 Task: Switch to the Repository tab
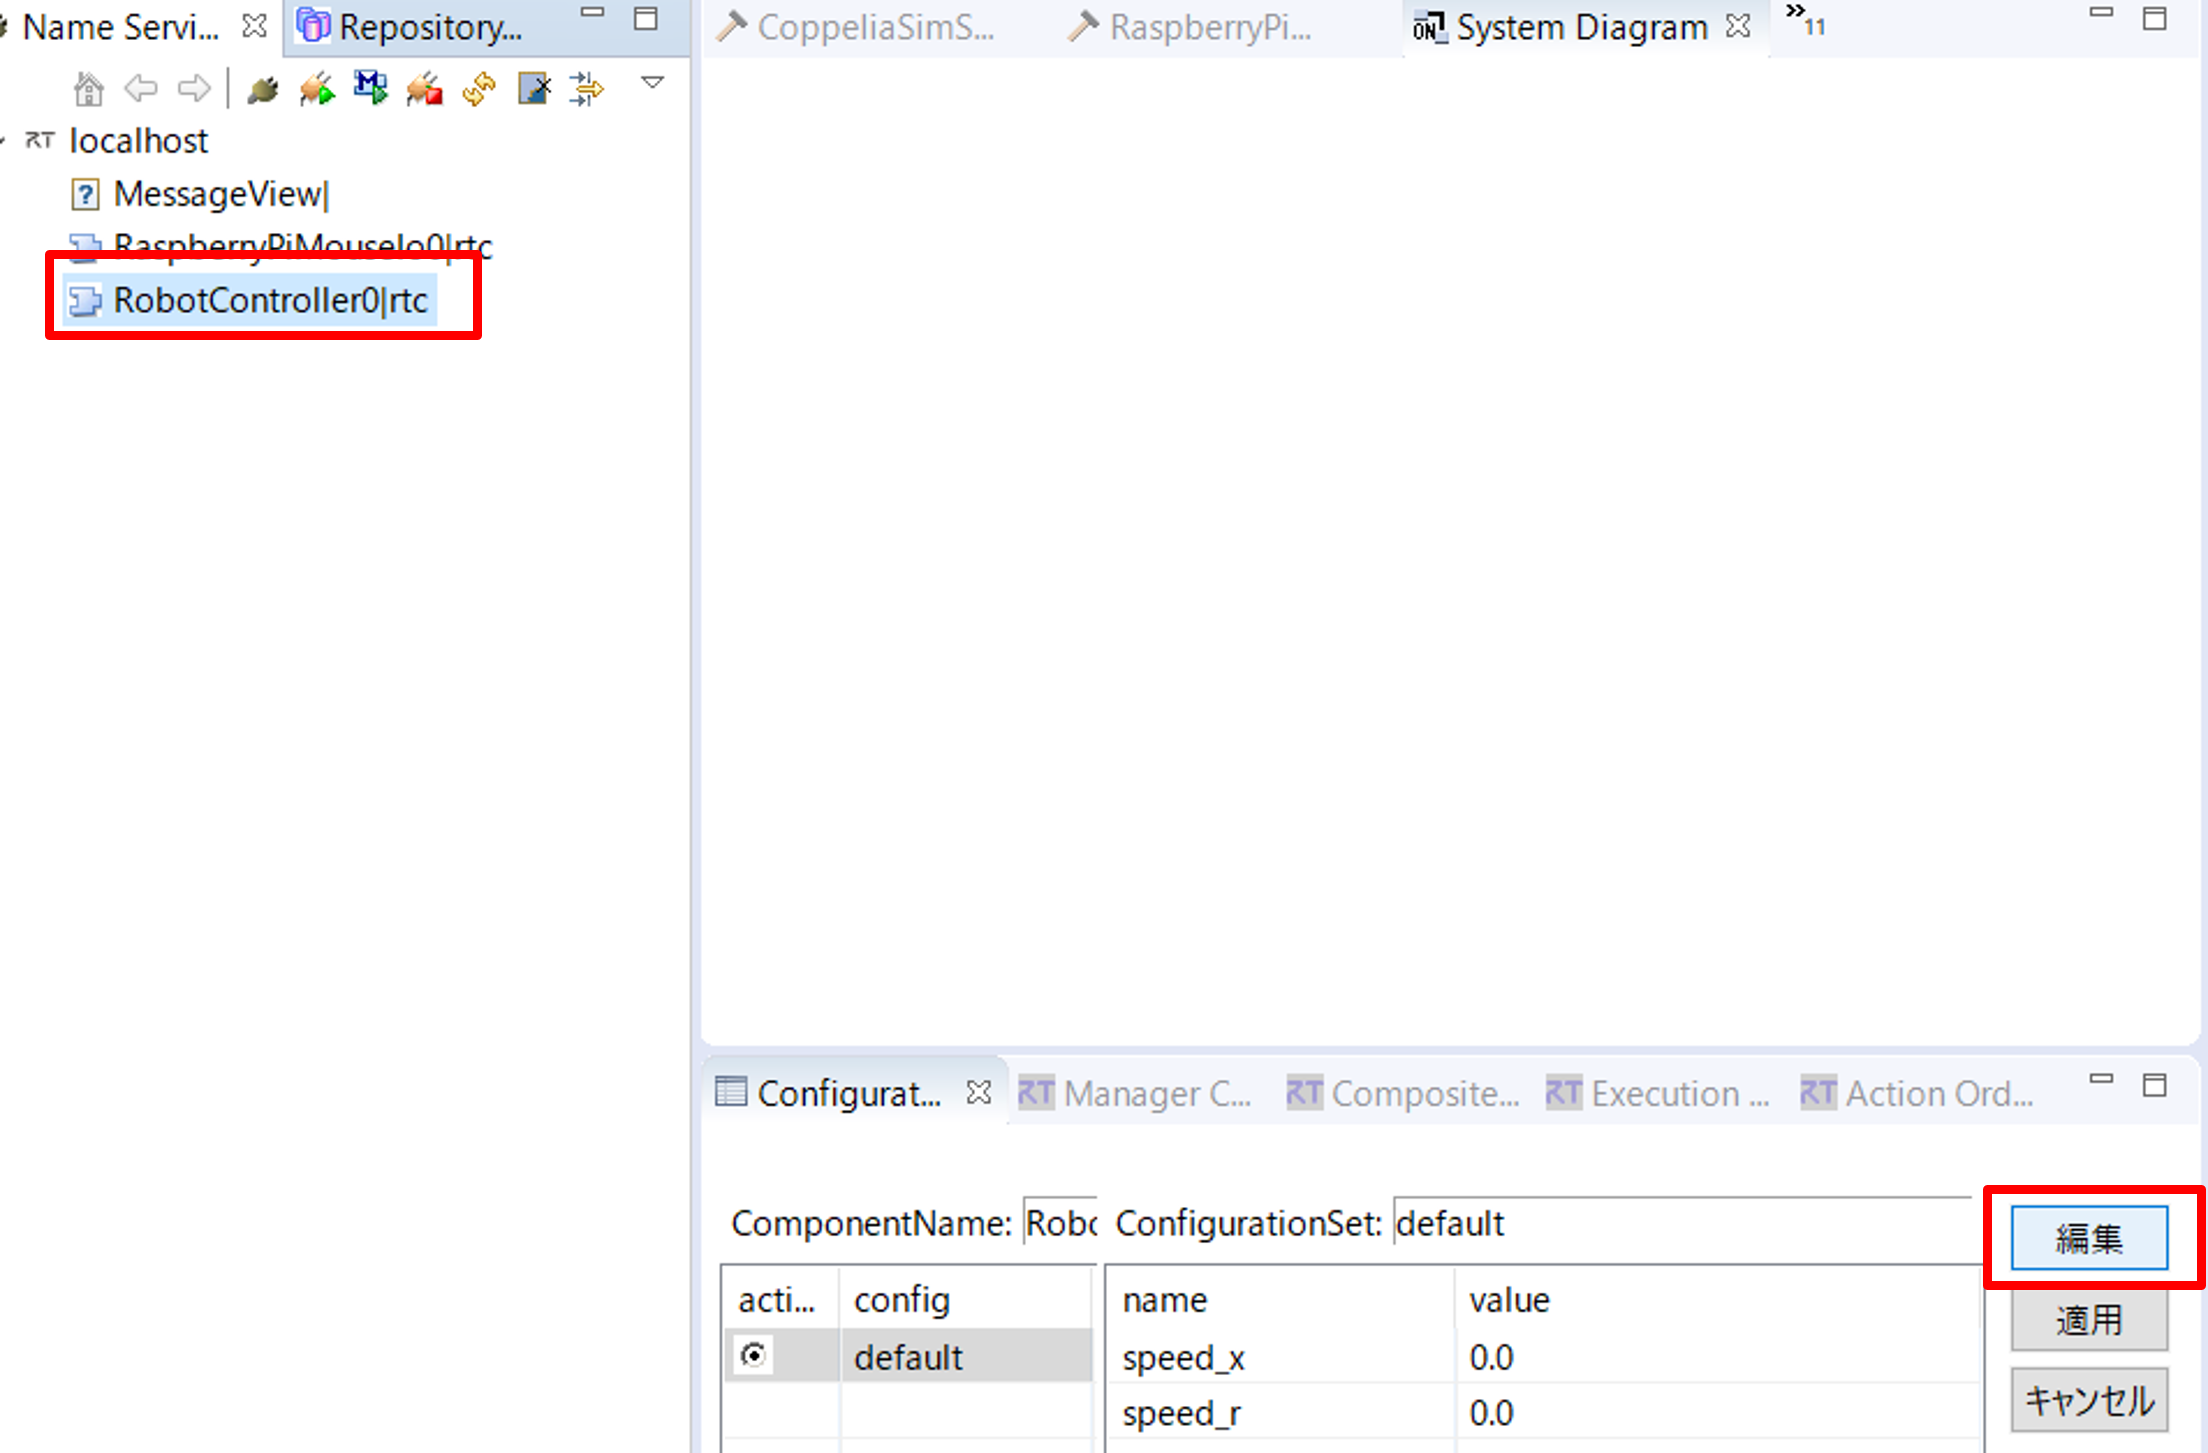pos(410,28)
